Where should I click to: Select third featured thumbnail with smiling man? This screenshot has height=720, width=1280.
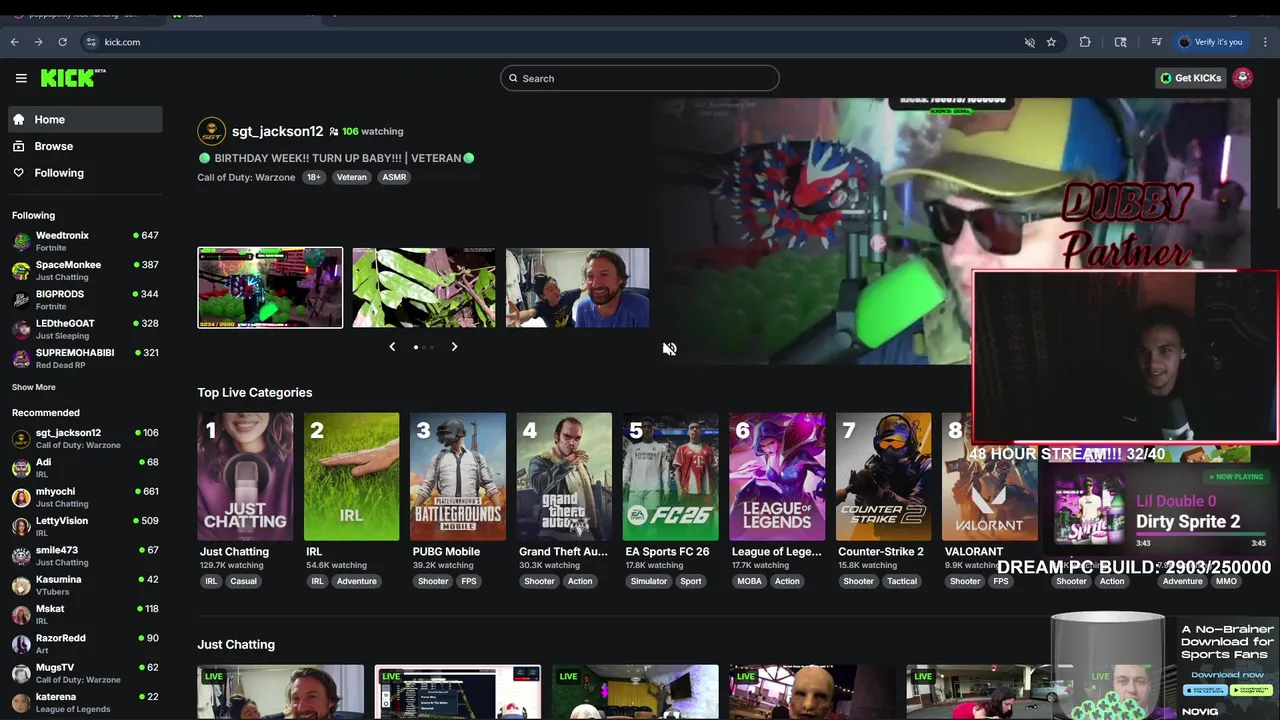[577, 288]
